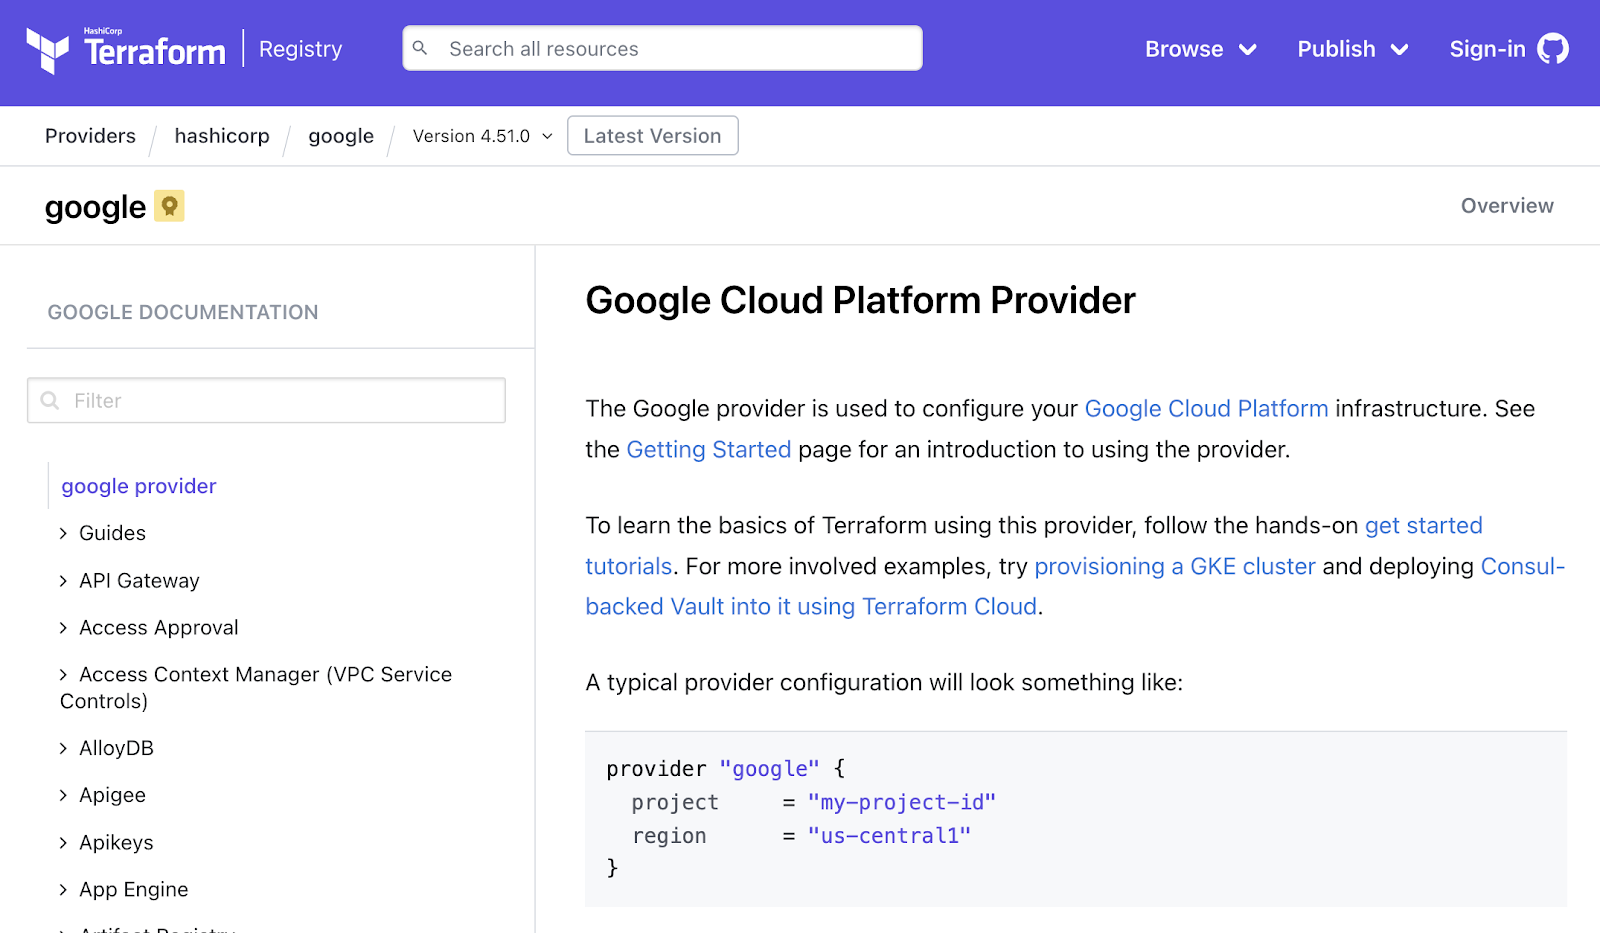Click the Latest Version button
Image resolution: width=1600 pixels, height=933 pixels.
[x=652, y=136]
